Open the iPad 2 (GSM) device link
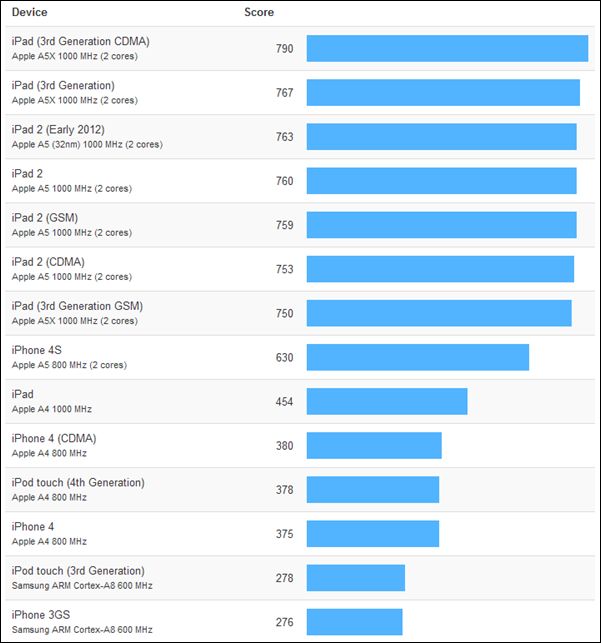 pyautogui.click(x=45, y=218)
